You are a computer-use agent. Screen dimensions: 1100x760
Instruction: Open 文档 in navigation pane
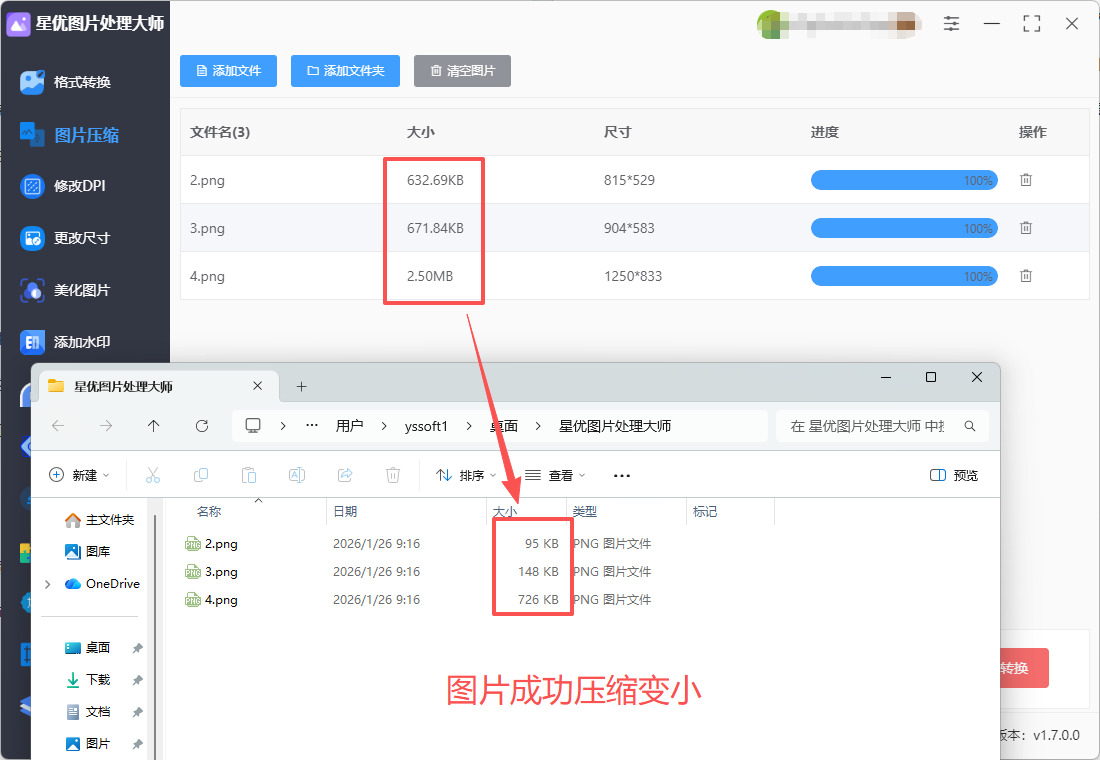[x=87, y=712]
